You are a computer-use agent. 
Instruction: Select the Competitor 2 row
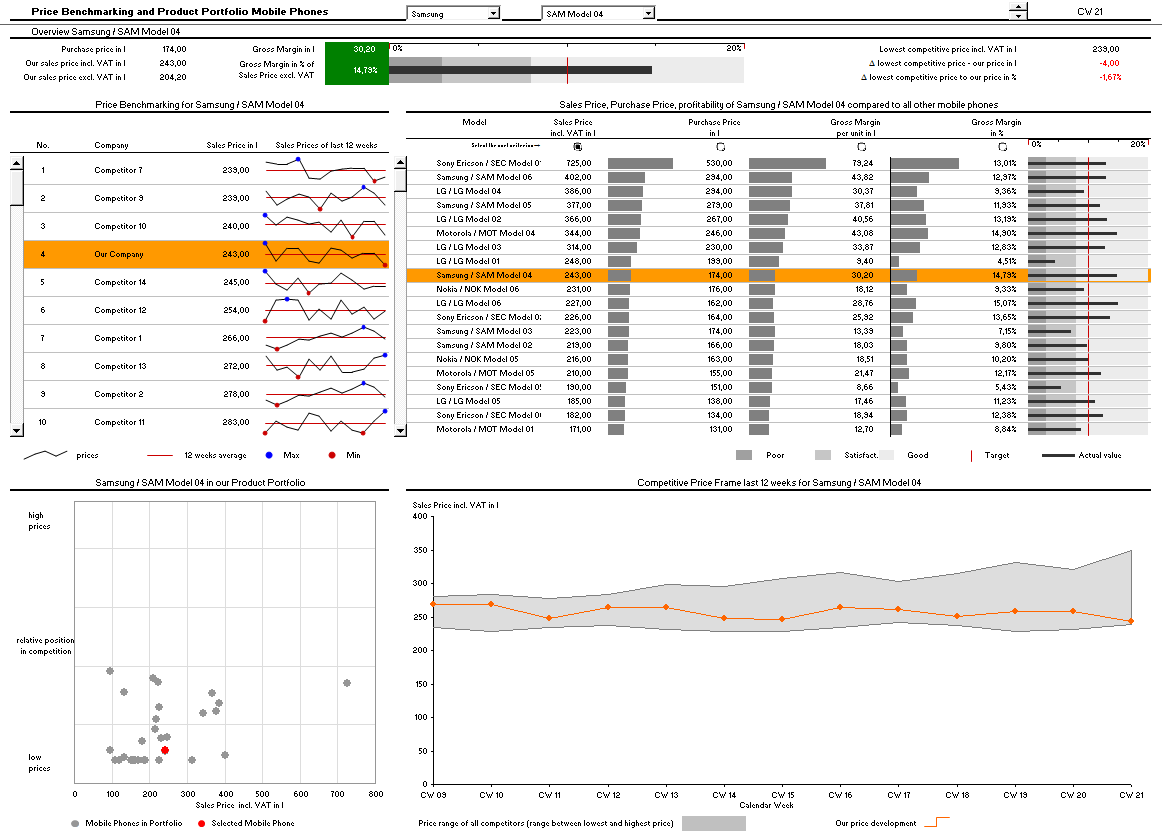(x=206, y=395)
